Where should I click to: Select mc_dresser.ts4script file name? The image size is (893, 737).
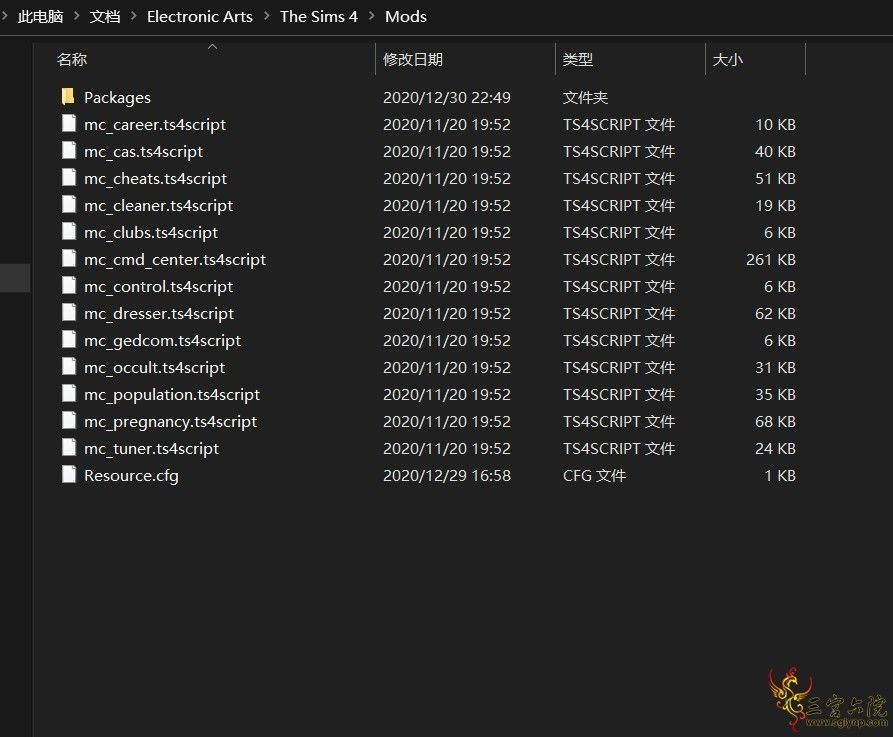[x=159, y=313]
